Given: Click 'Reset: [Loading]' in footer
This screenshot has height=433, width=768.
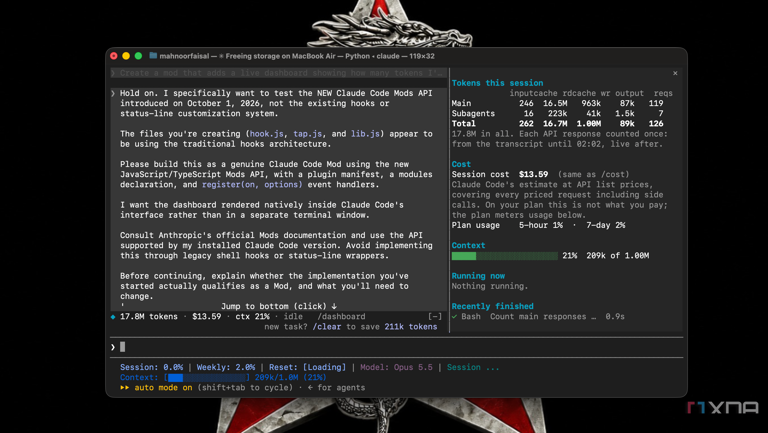Looking at the screenshot, I should (308, 367).
